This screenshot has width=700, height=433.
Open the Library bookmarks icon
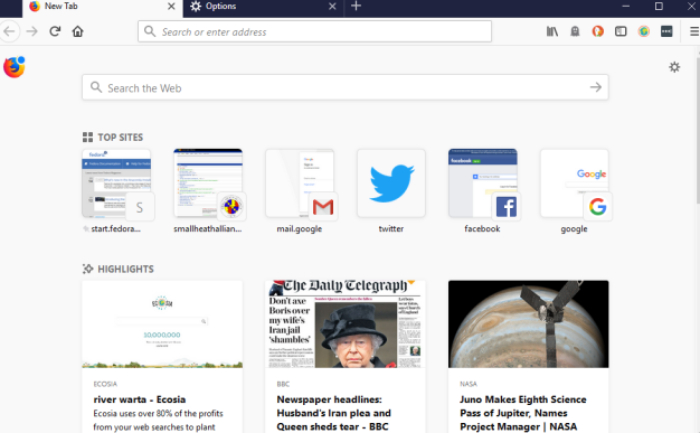[552, 31]
